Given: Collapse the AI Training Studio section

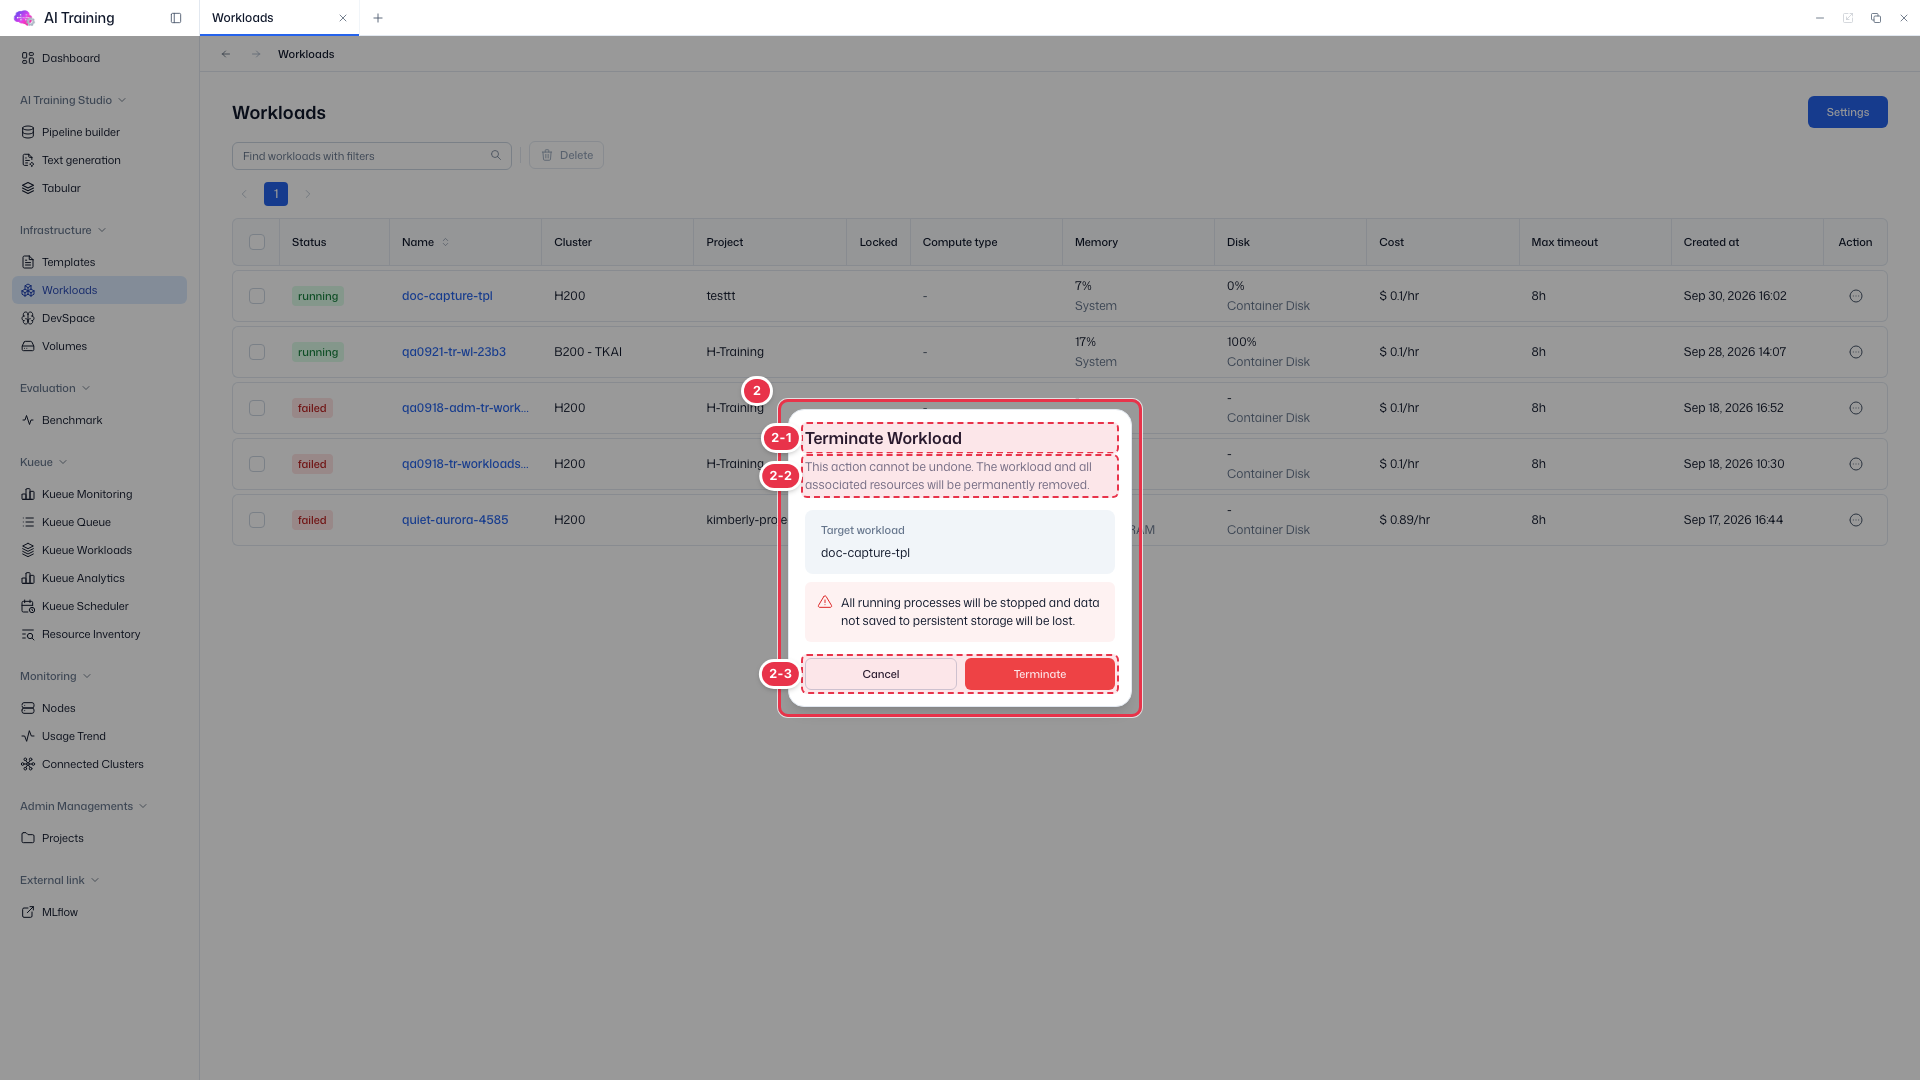Looking at the screenshot, I should (122, 100).
